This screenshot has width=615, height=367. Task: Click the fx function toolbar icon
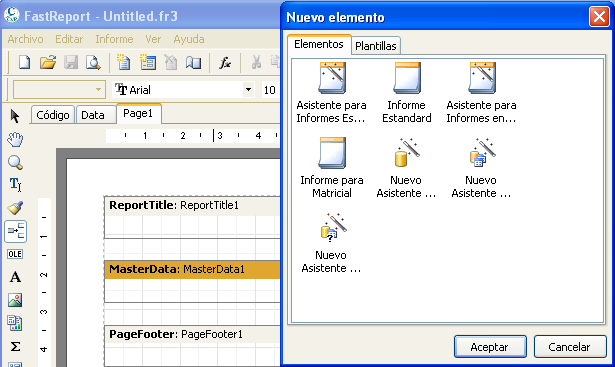[x=225, y=62]
